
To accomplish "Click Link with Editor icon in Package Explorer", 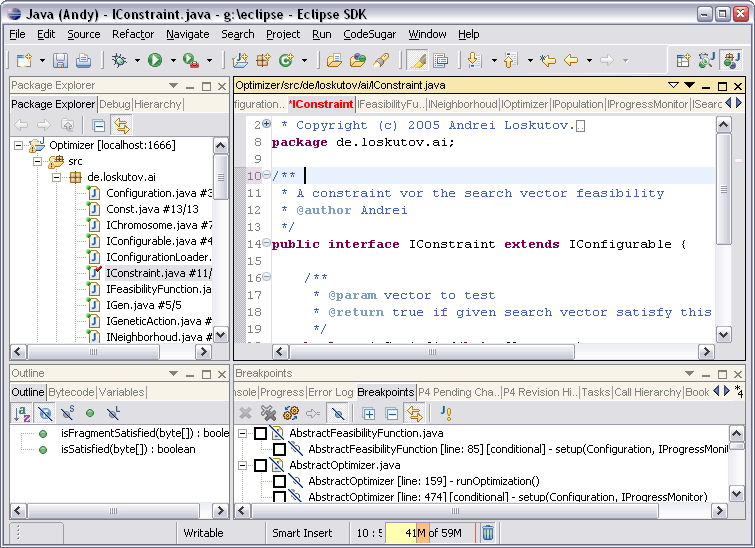I will [x=122, y=125].
